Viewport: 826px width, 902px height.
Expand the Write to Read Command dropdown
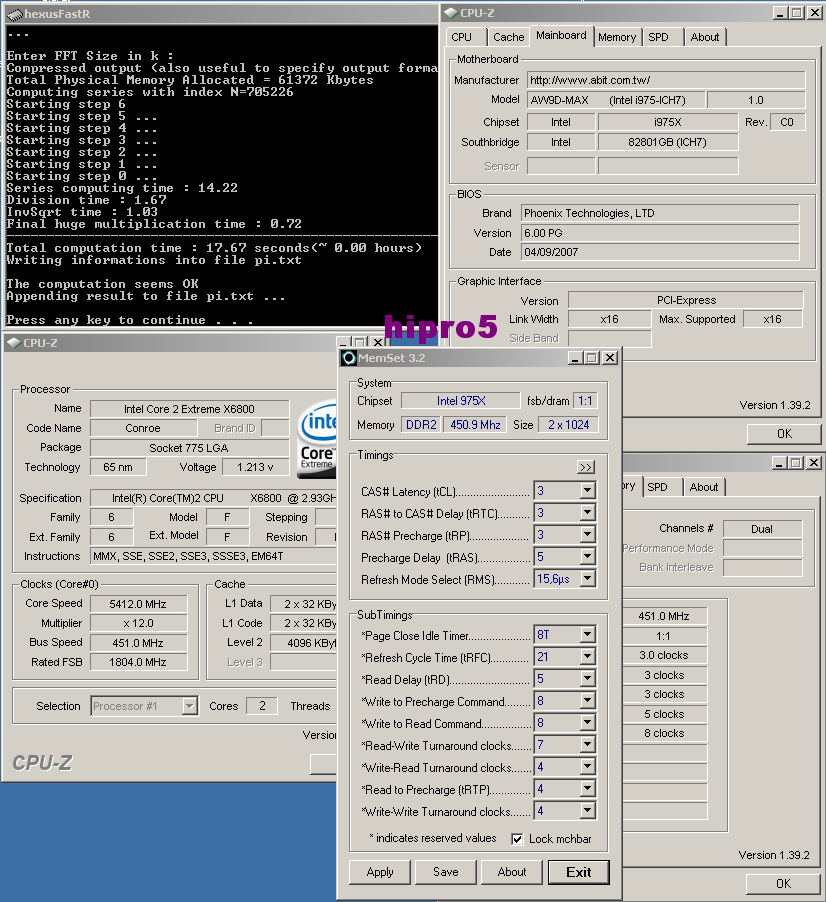587,723
